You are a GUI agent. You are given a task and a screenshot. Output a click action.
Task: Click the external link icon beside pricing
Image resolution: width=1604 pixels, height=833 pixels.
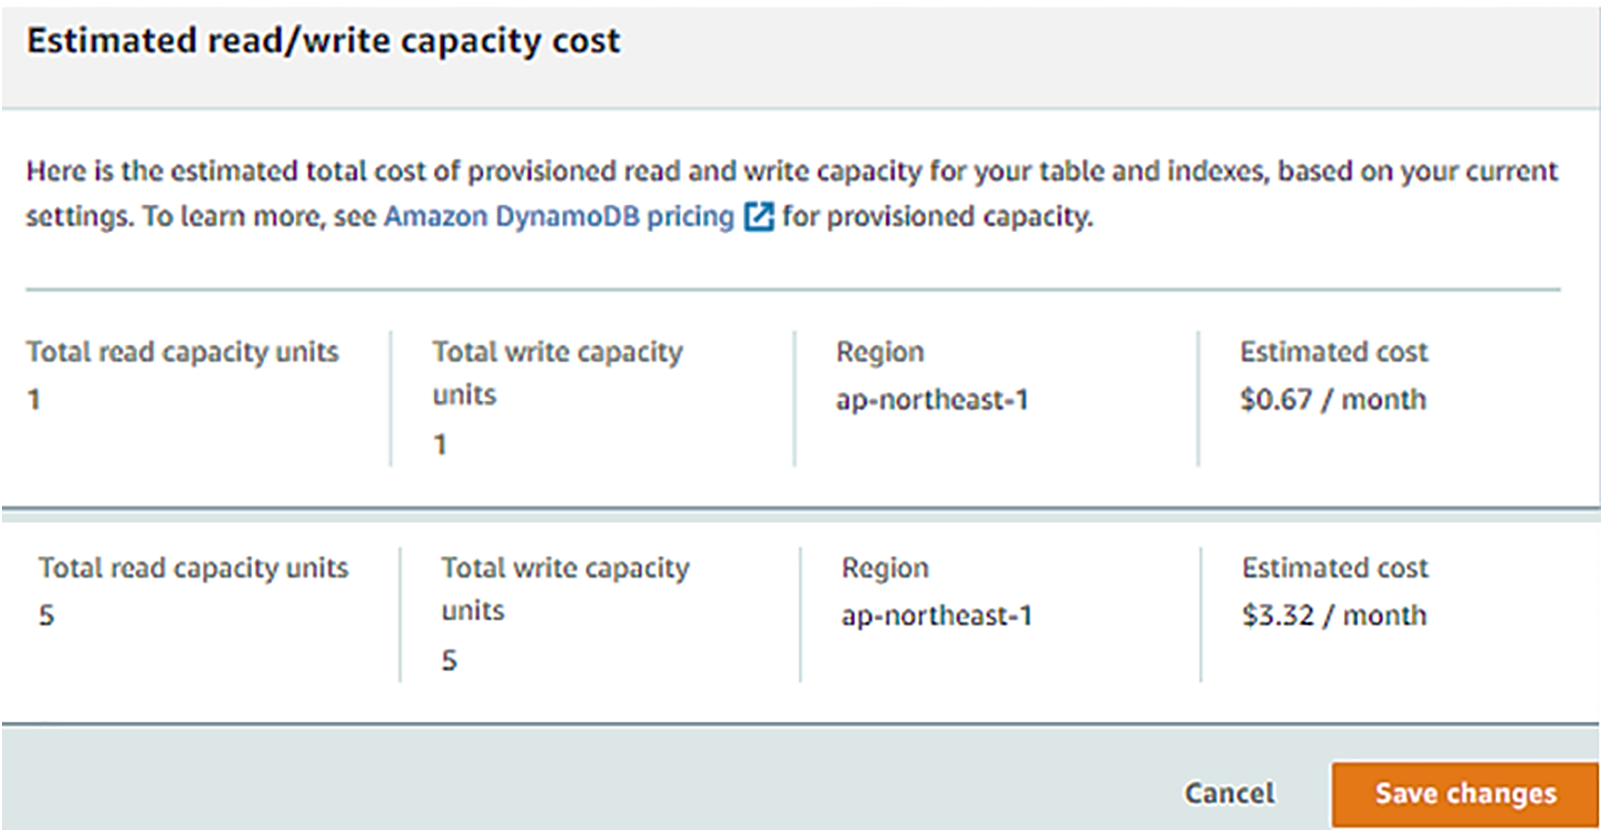pyautogui.click(x=759, y=216)
